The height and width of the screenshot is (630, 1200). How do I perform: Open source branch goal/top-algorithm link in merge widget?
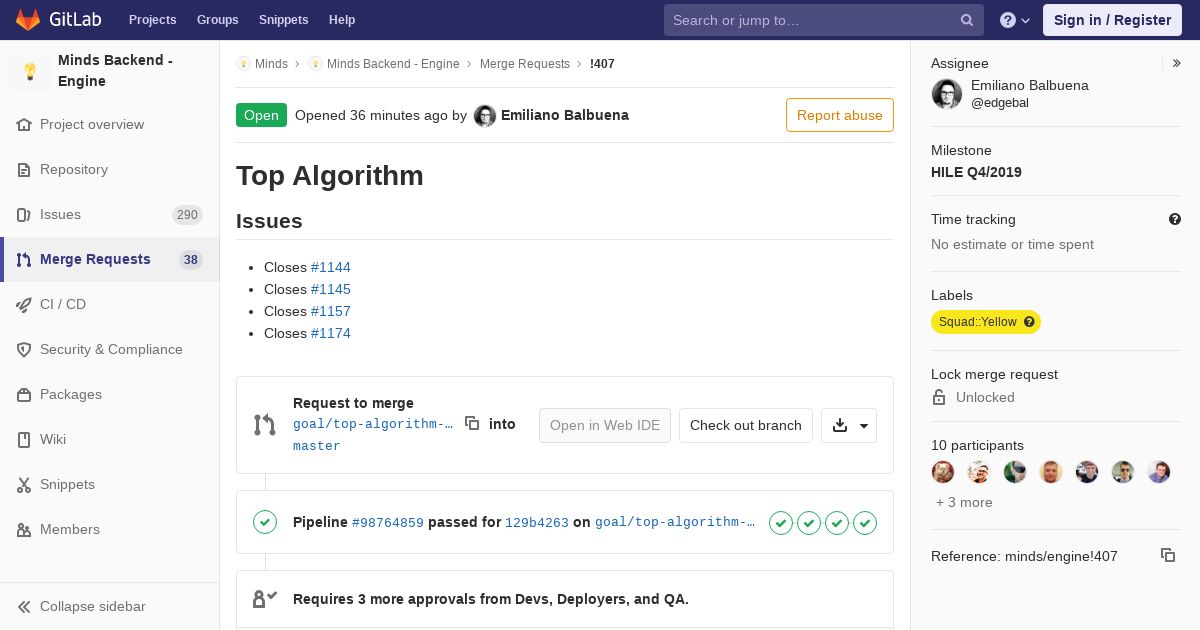pos(373,424)
